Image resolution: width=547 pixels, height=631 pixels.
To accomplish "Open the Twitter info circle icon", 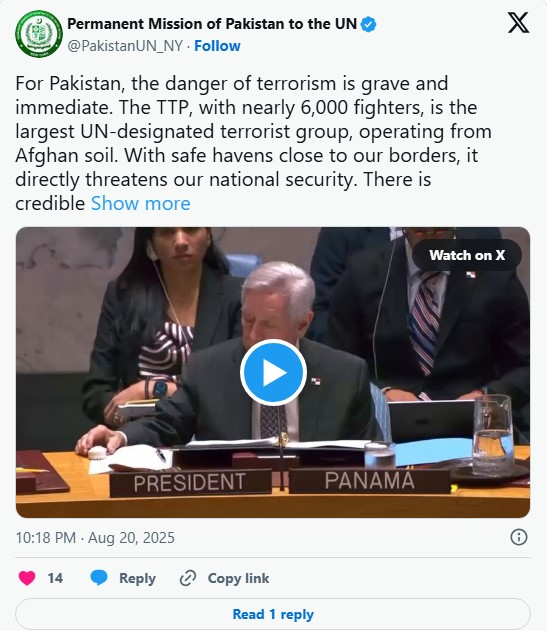I will point(518,537).
